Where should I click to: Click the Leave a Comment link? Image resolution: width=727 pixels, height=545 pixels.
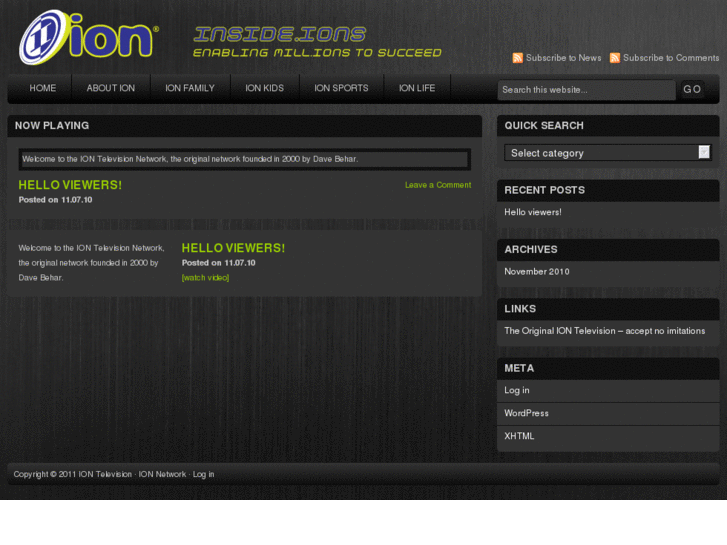[x=438, y=185]
